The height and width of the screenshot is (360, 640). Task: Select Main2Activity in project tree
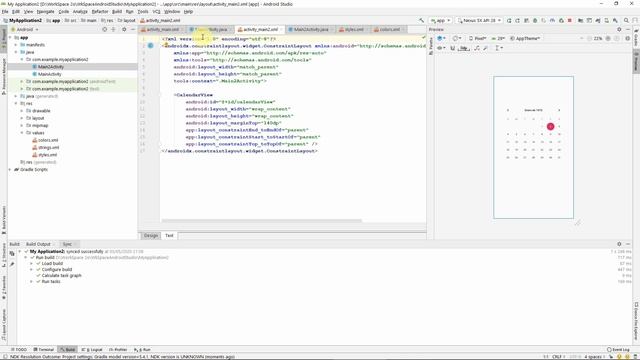(51, 67)
